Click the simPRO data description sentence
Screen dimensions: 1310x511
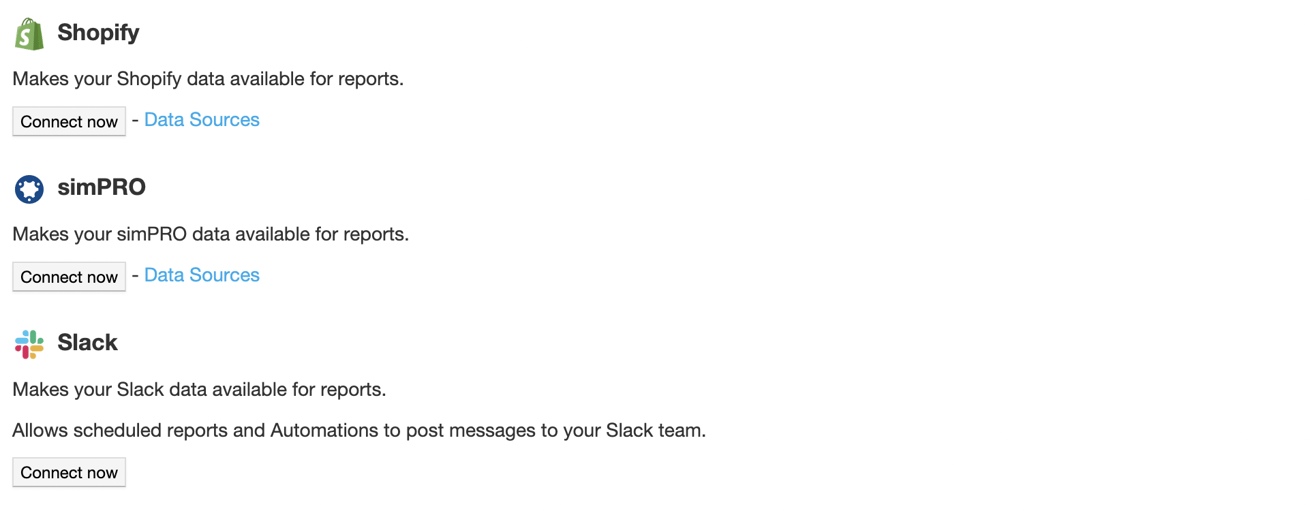click(210, 235)
